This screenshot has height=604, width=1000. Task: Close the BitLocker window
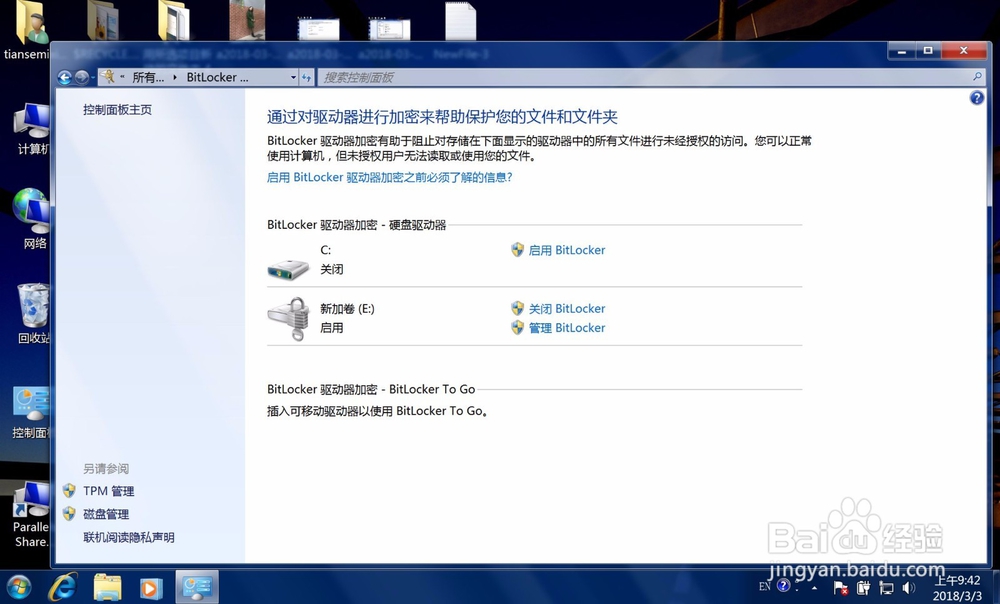click(964, 51)
